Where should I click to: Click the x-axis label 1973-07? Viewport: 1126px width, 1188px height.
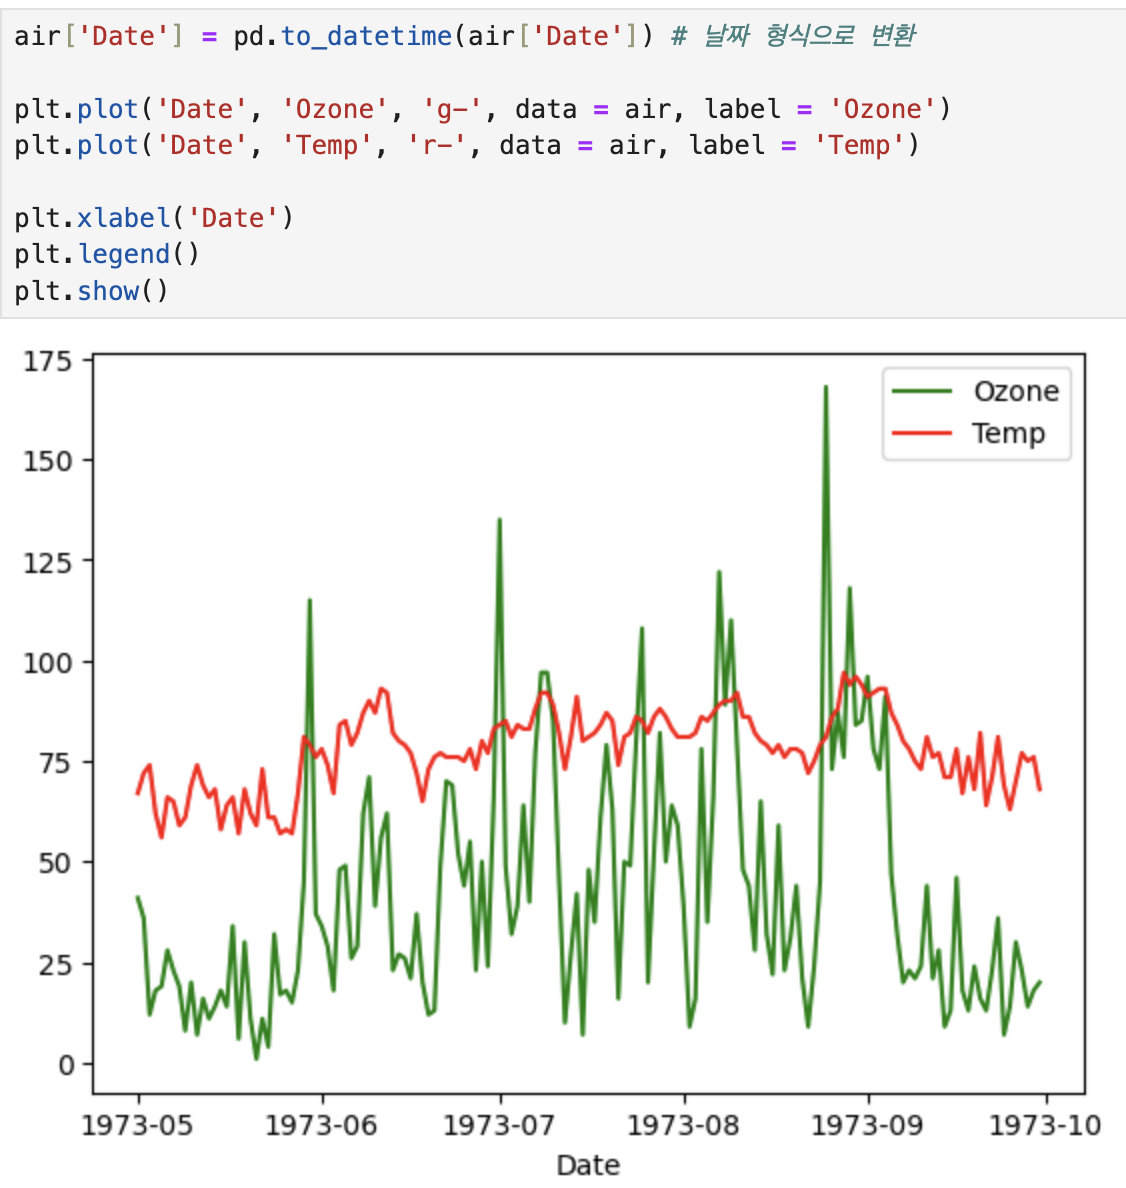coord(499,1125)
